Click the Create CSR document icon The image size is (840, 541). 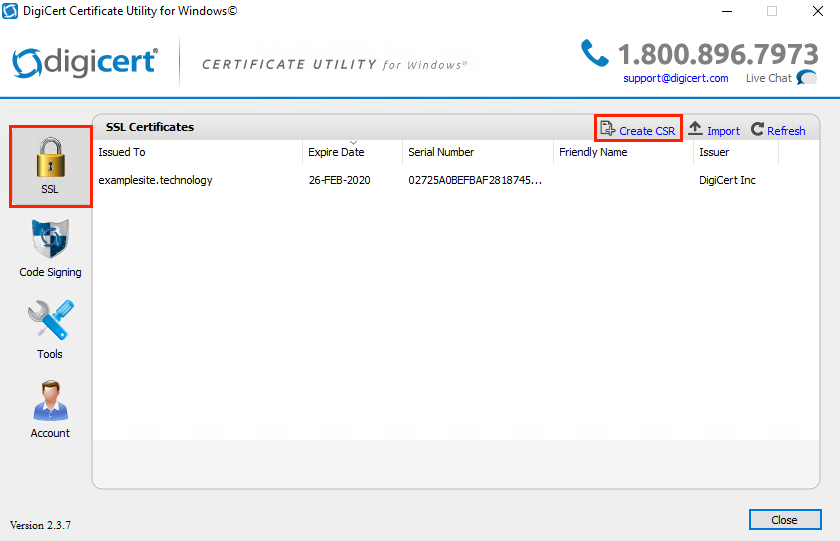point(608,129)
